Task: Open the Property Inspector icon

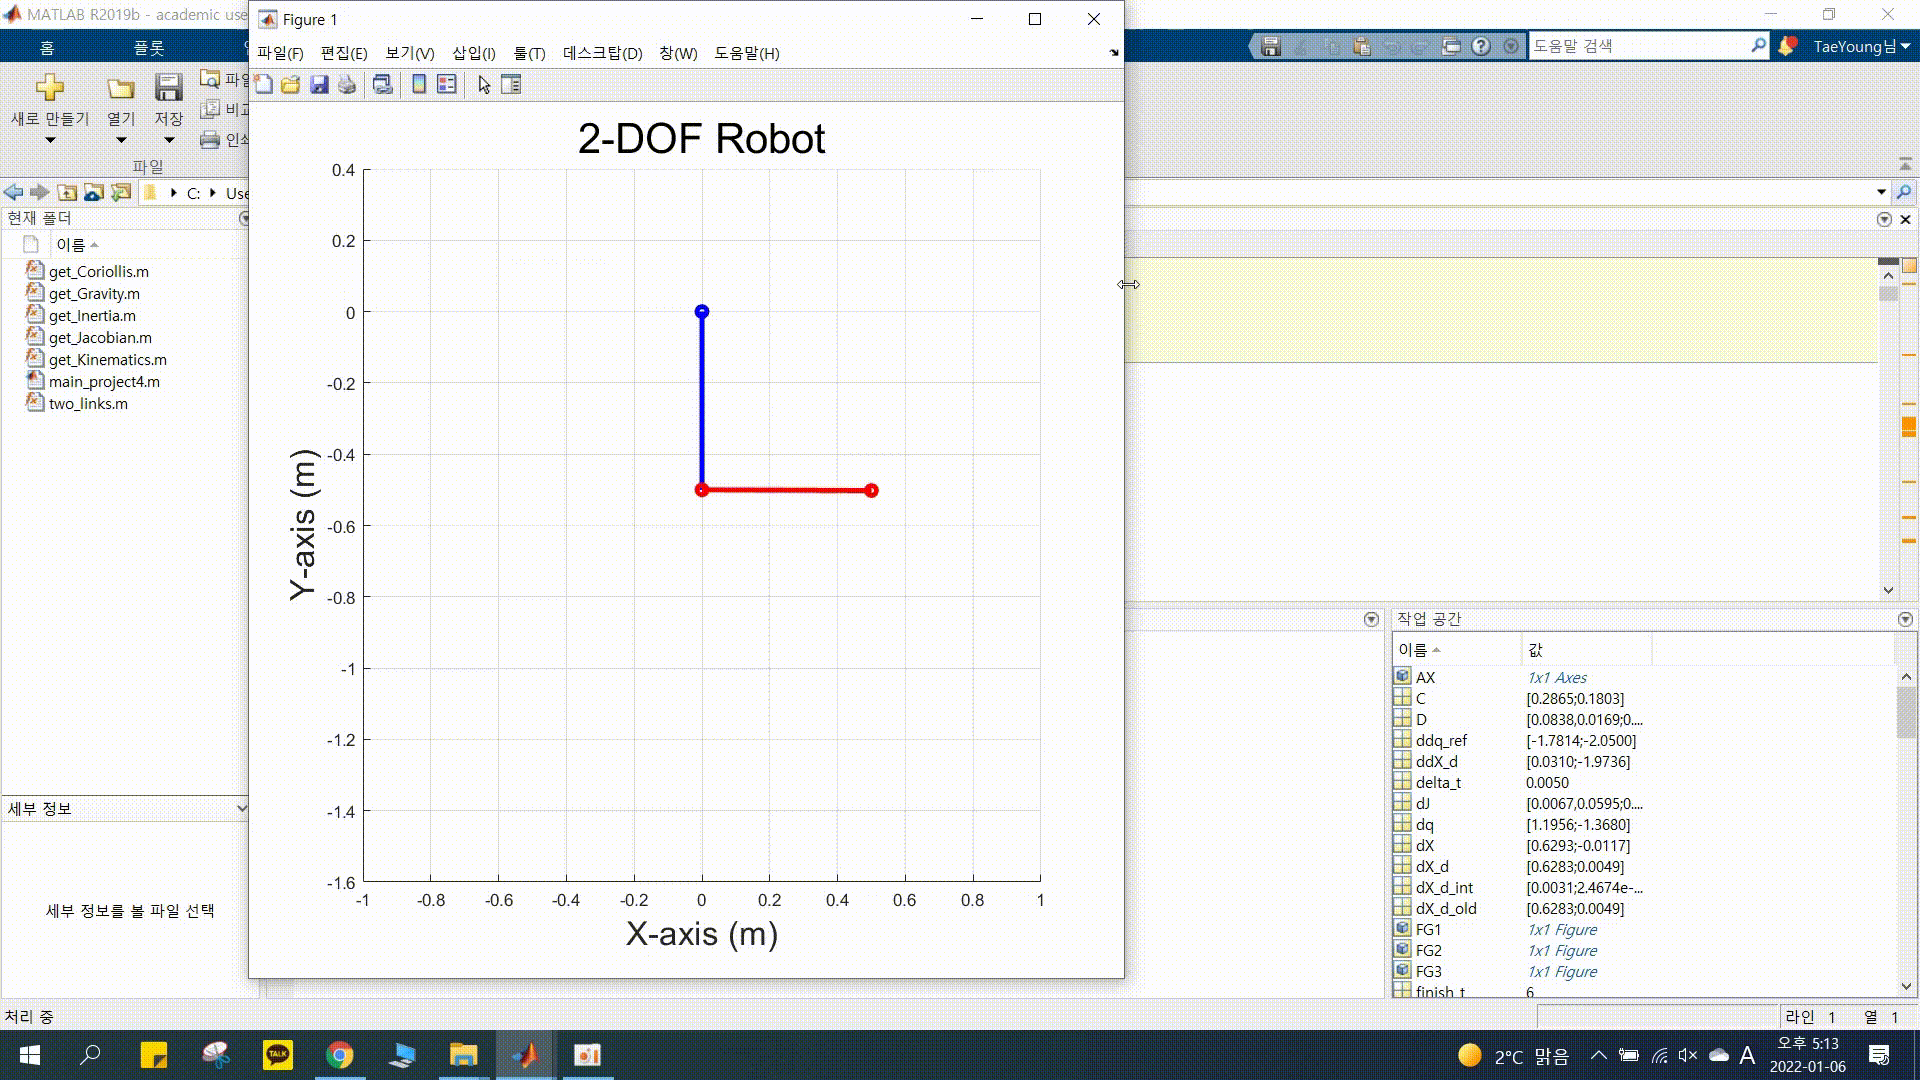Action: pos(511,85)
